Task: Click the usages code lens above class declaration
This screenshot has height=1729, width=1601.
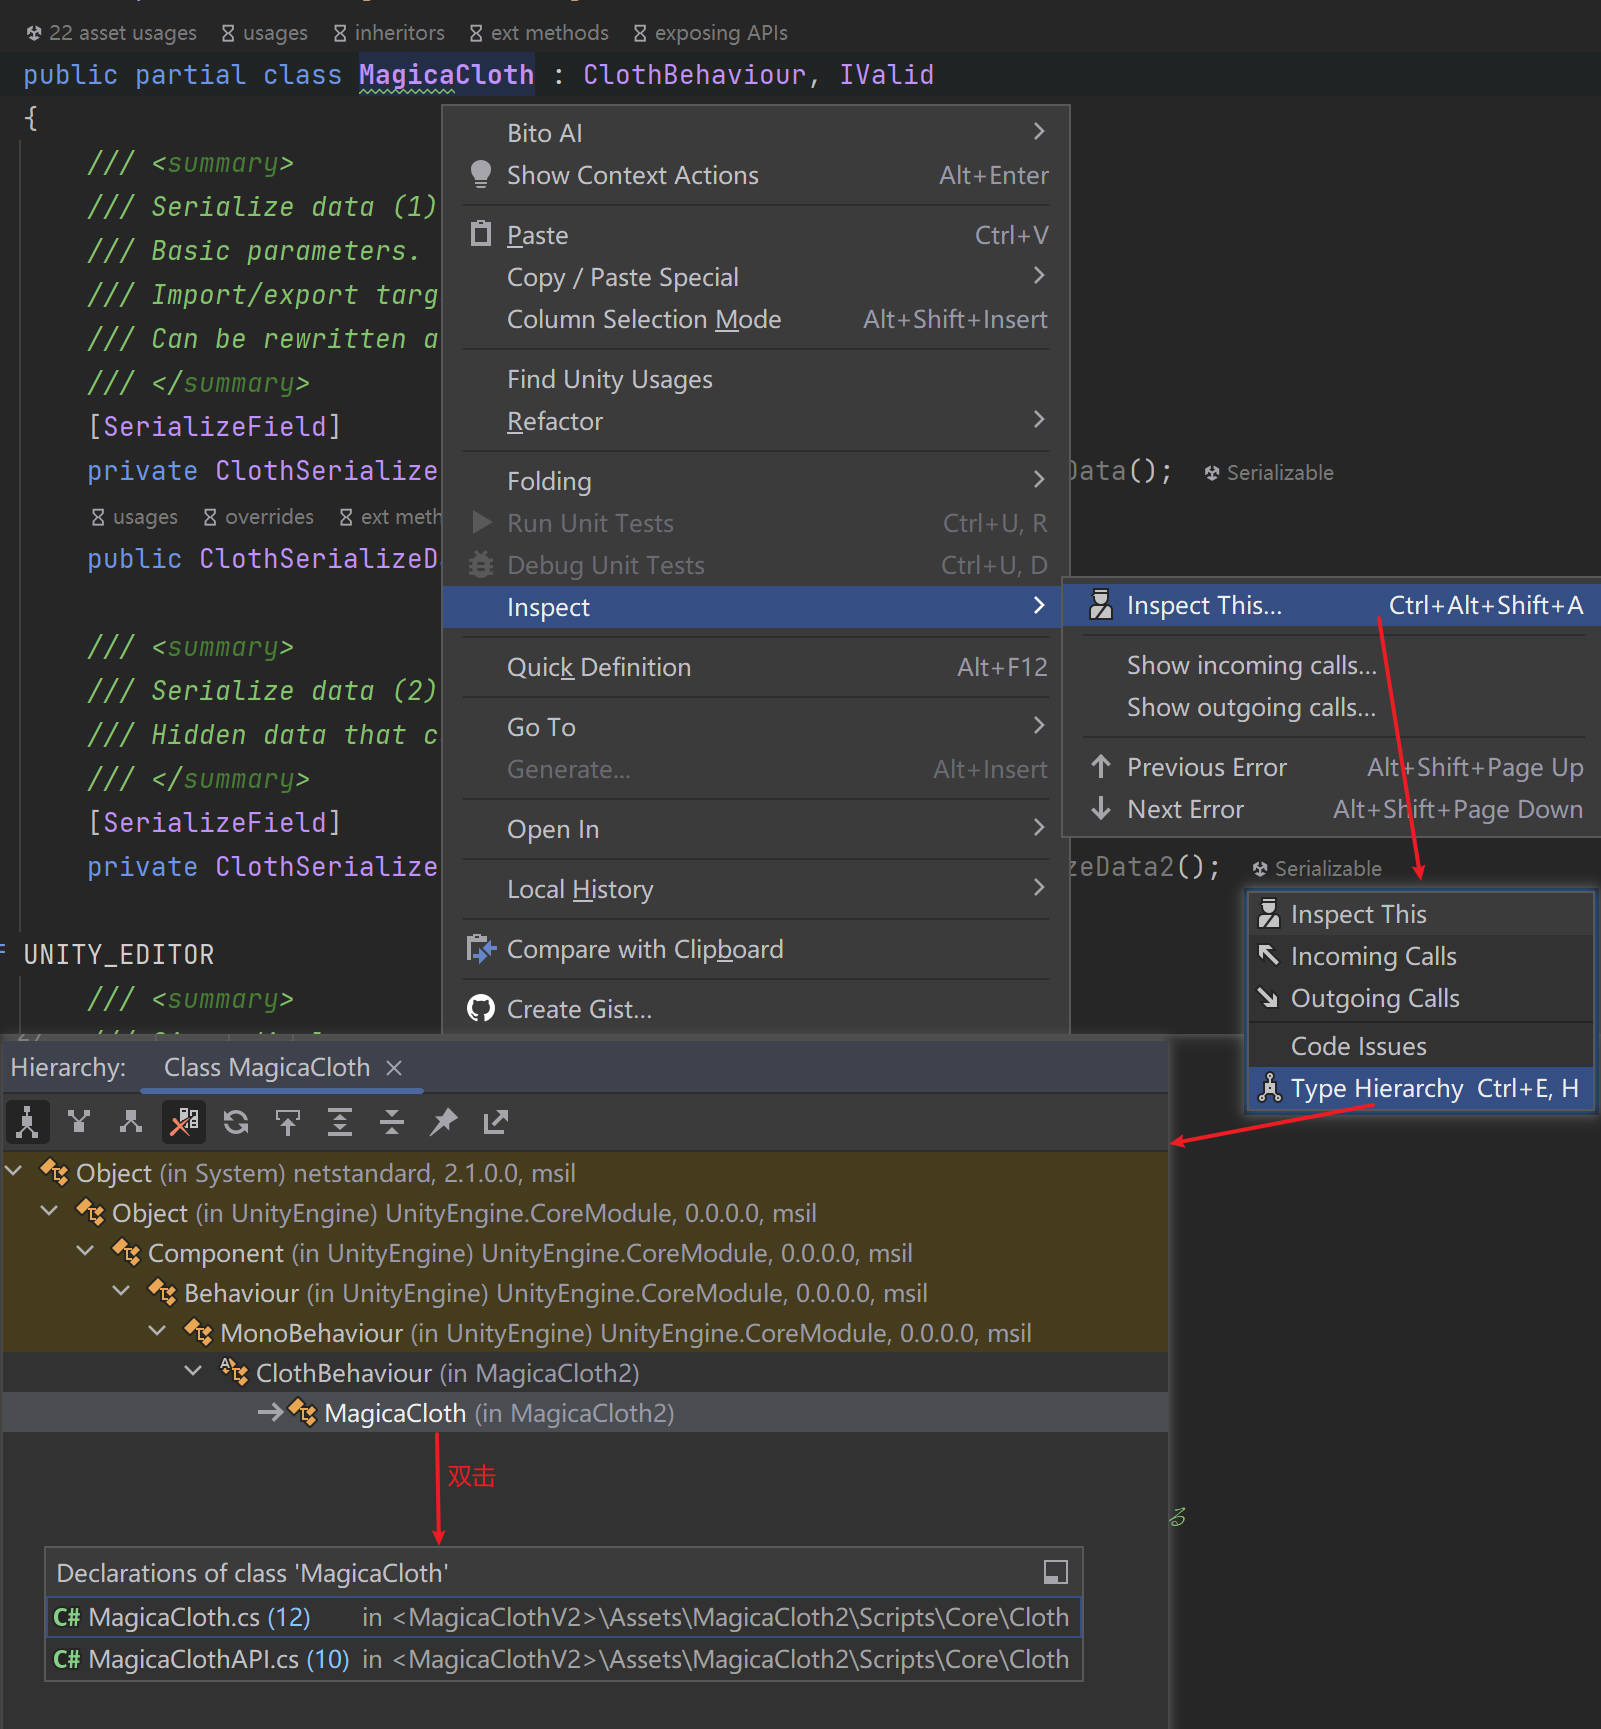Action: point(264,32)
